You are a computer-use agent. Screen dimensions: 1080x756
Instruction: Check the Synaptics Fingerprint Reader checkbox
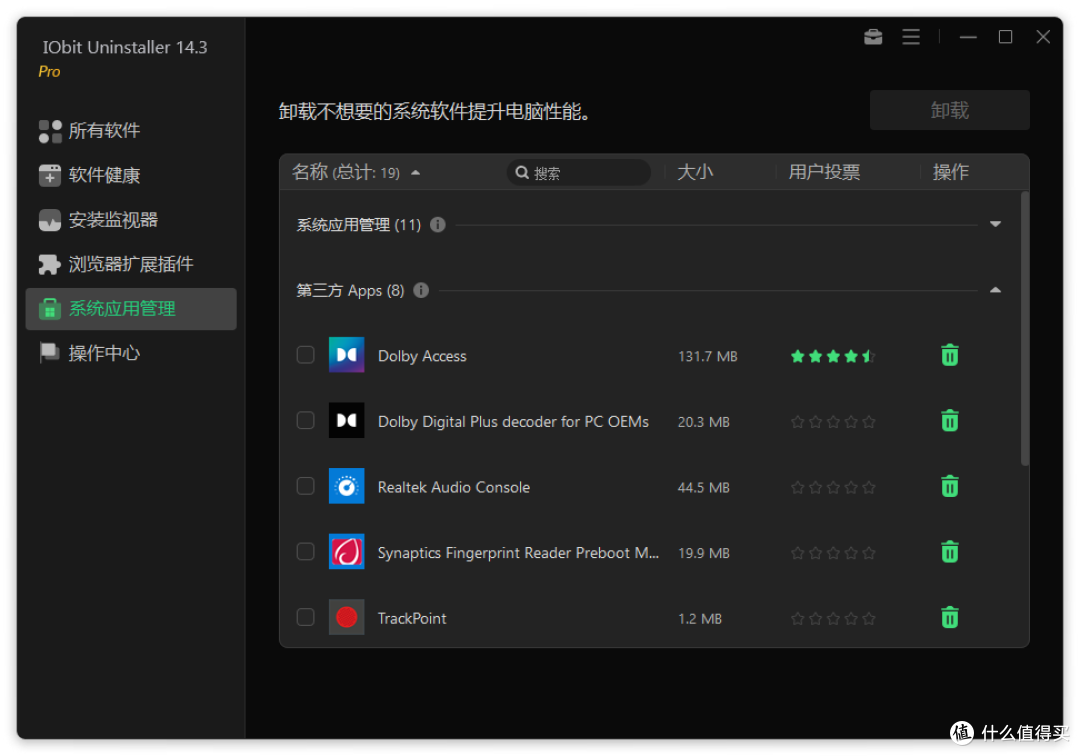[x=305, y=552]
